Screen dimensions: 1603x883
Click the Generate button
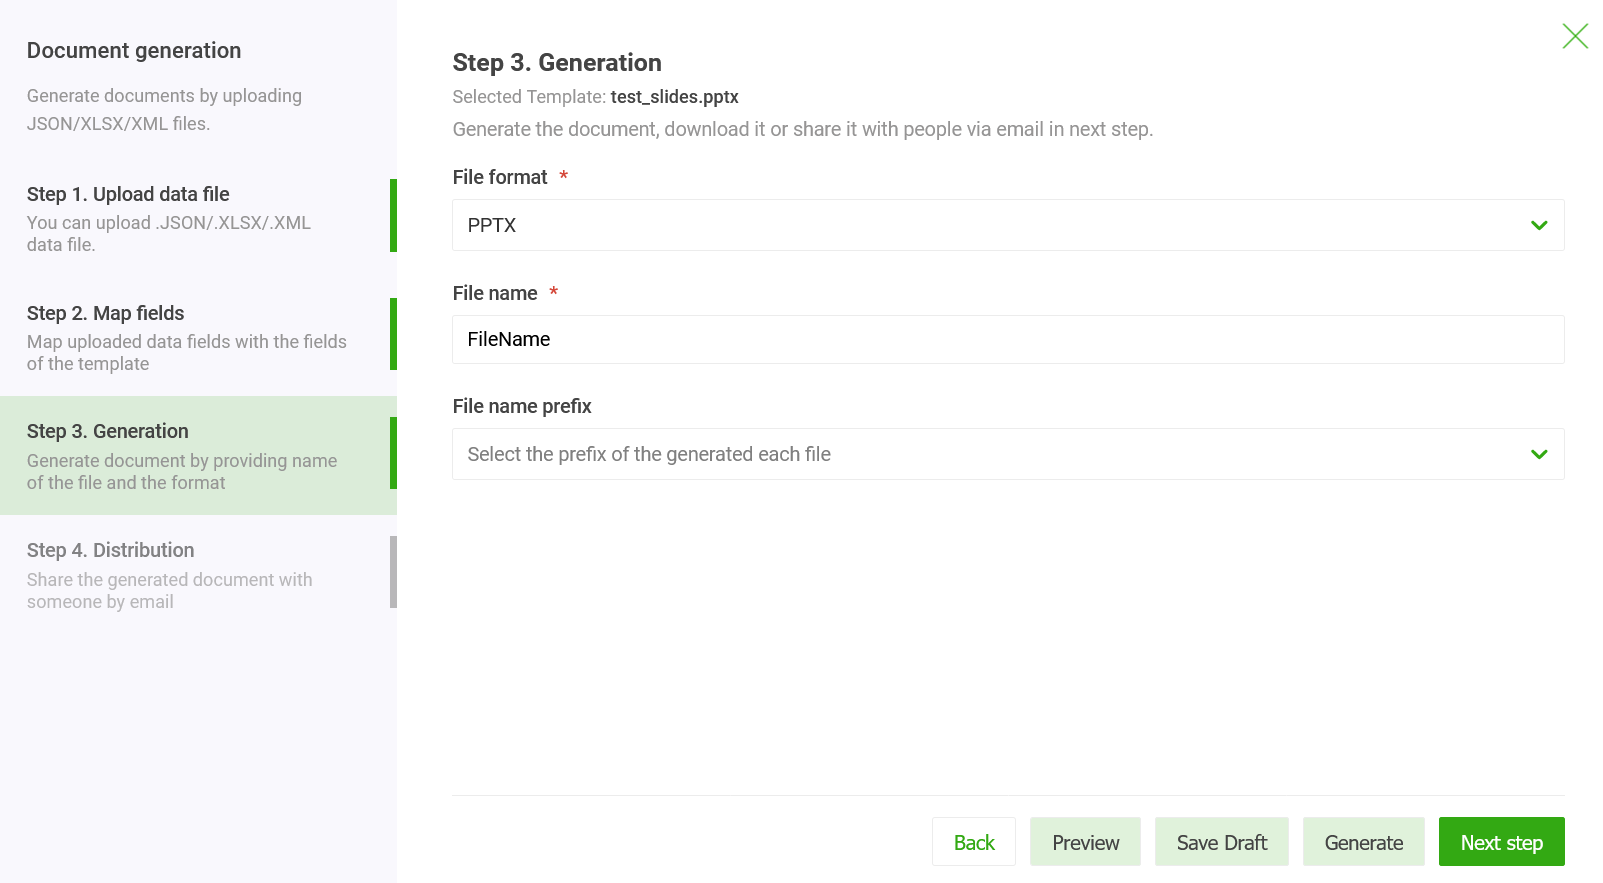[1363, 842]
